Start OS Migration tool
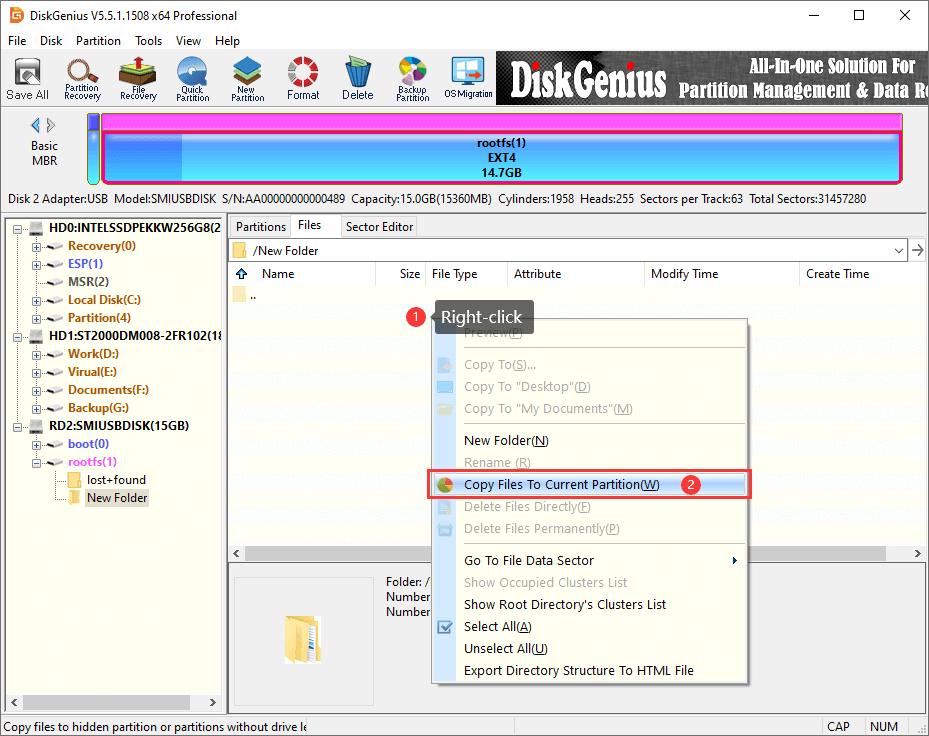929x736 pixels. coord(468,79)
